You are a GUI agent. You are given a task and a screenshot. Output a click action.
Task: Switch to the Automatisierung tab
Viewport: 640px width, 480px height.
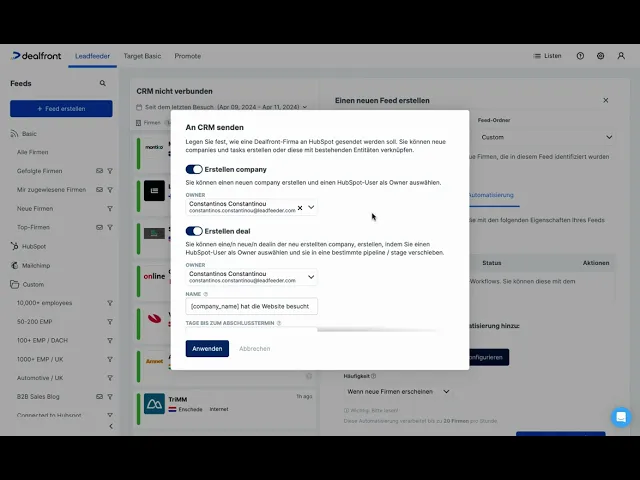[x=491, y=195]
